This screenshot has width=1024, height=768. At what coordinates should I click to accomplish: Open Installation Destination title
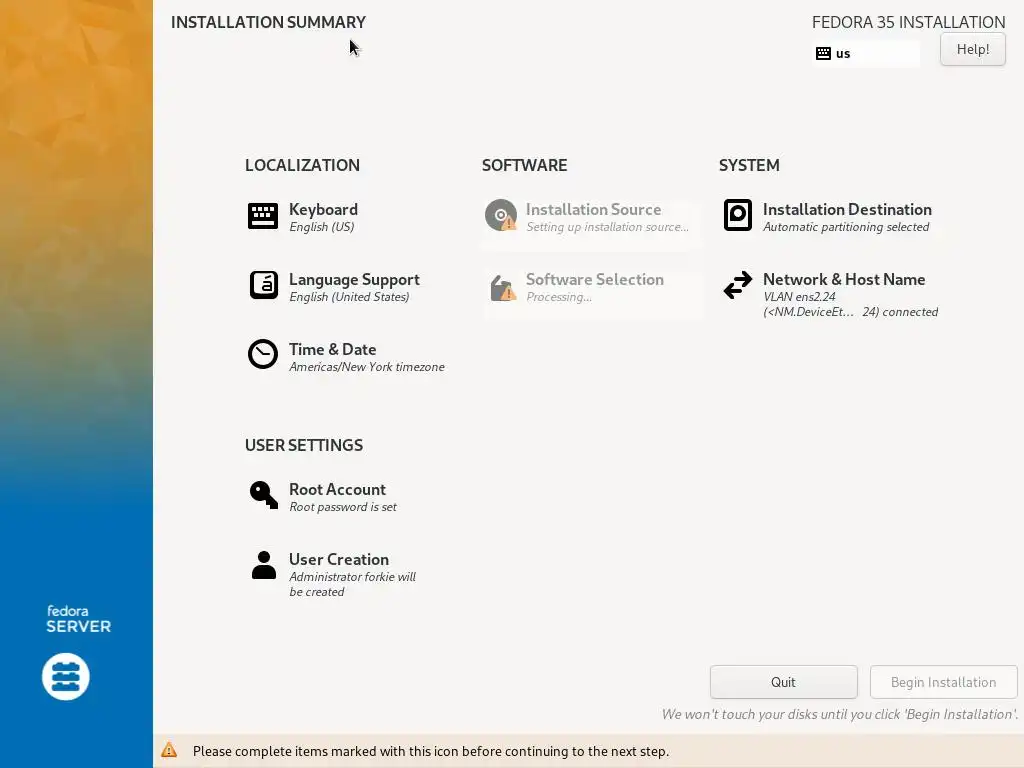[847, 210]
